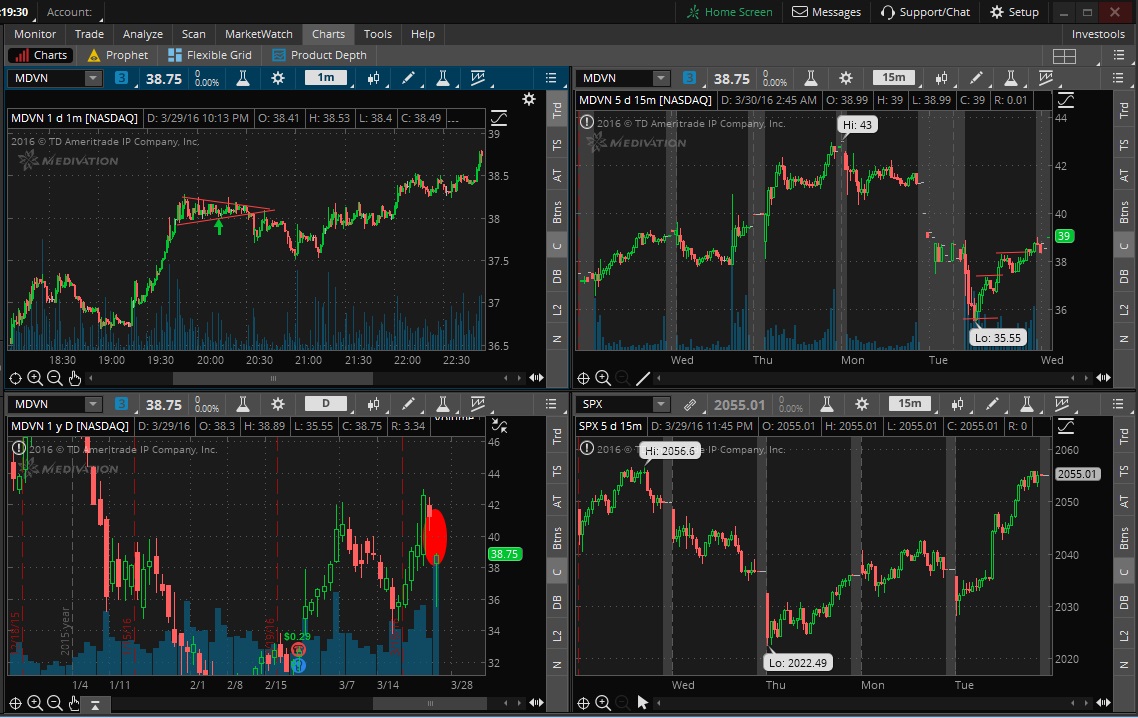Click the link clipboard icon beside SPX symbol
Image resolution: width=1138 pixels, height=718 pixels.
pyautogui.click(x=689, y=404)
